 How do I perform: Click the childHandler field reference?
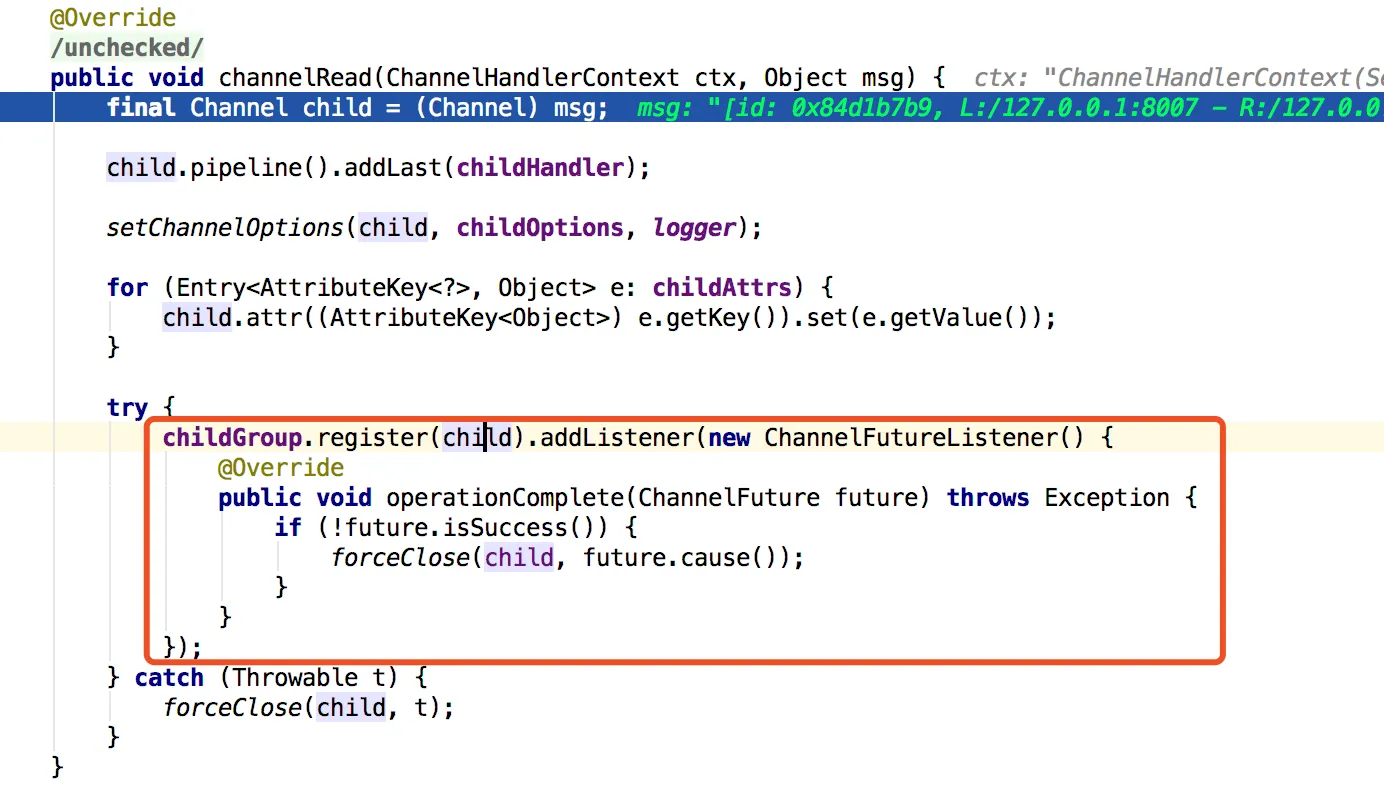[x=541, y=168]
